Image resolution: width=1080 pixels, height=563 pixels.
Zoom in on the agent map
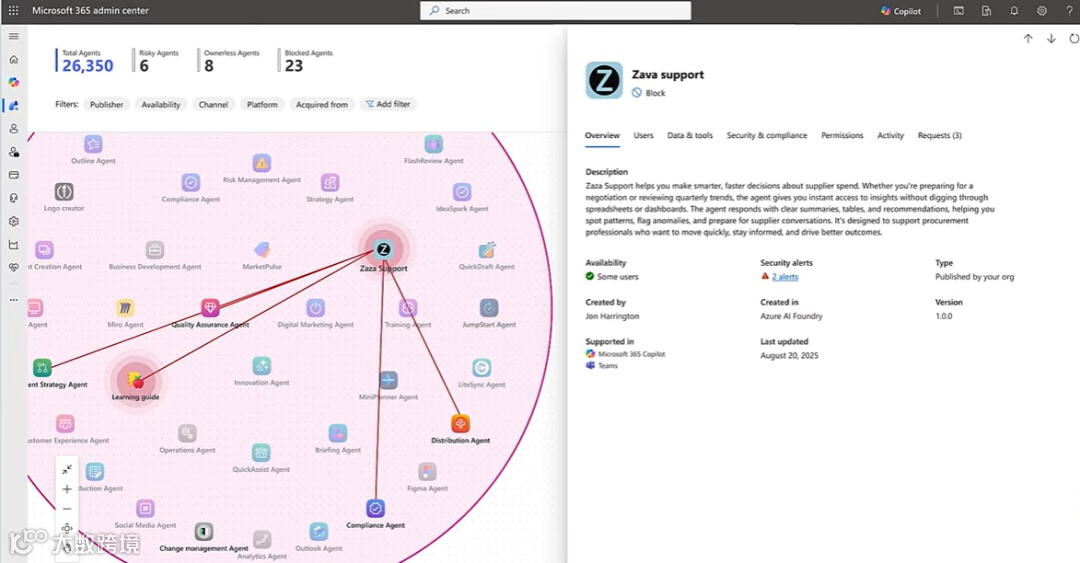67,489
